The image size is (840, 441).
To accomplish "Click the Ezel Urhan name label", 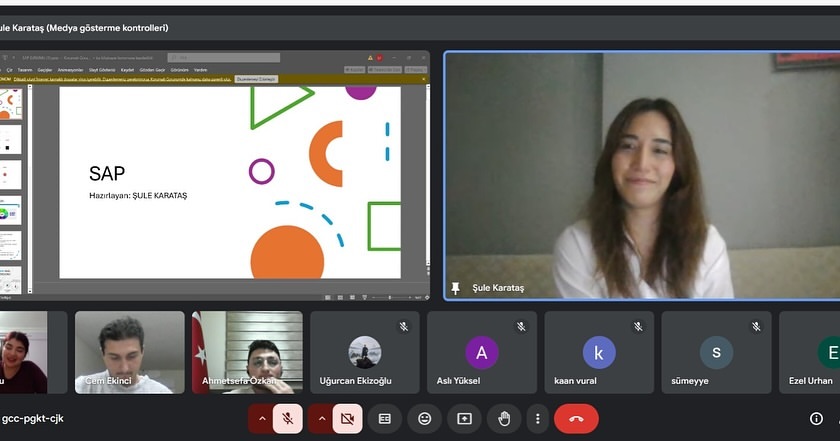I will click(811, 381).
